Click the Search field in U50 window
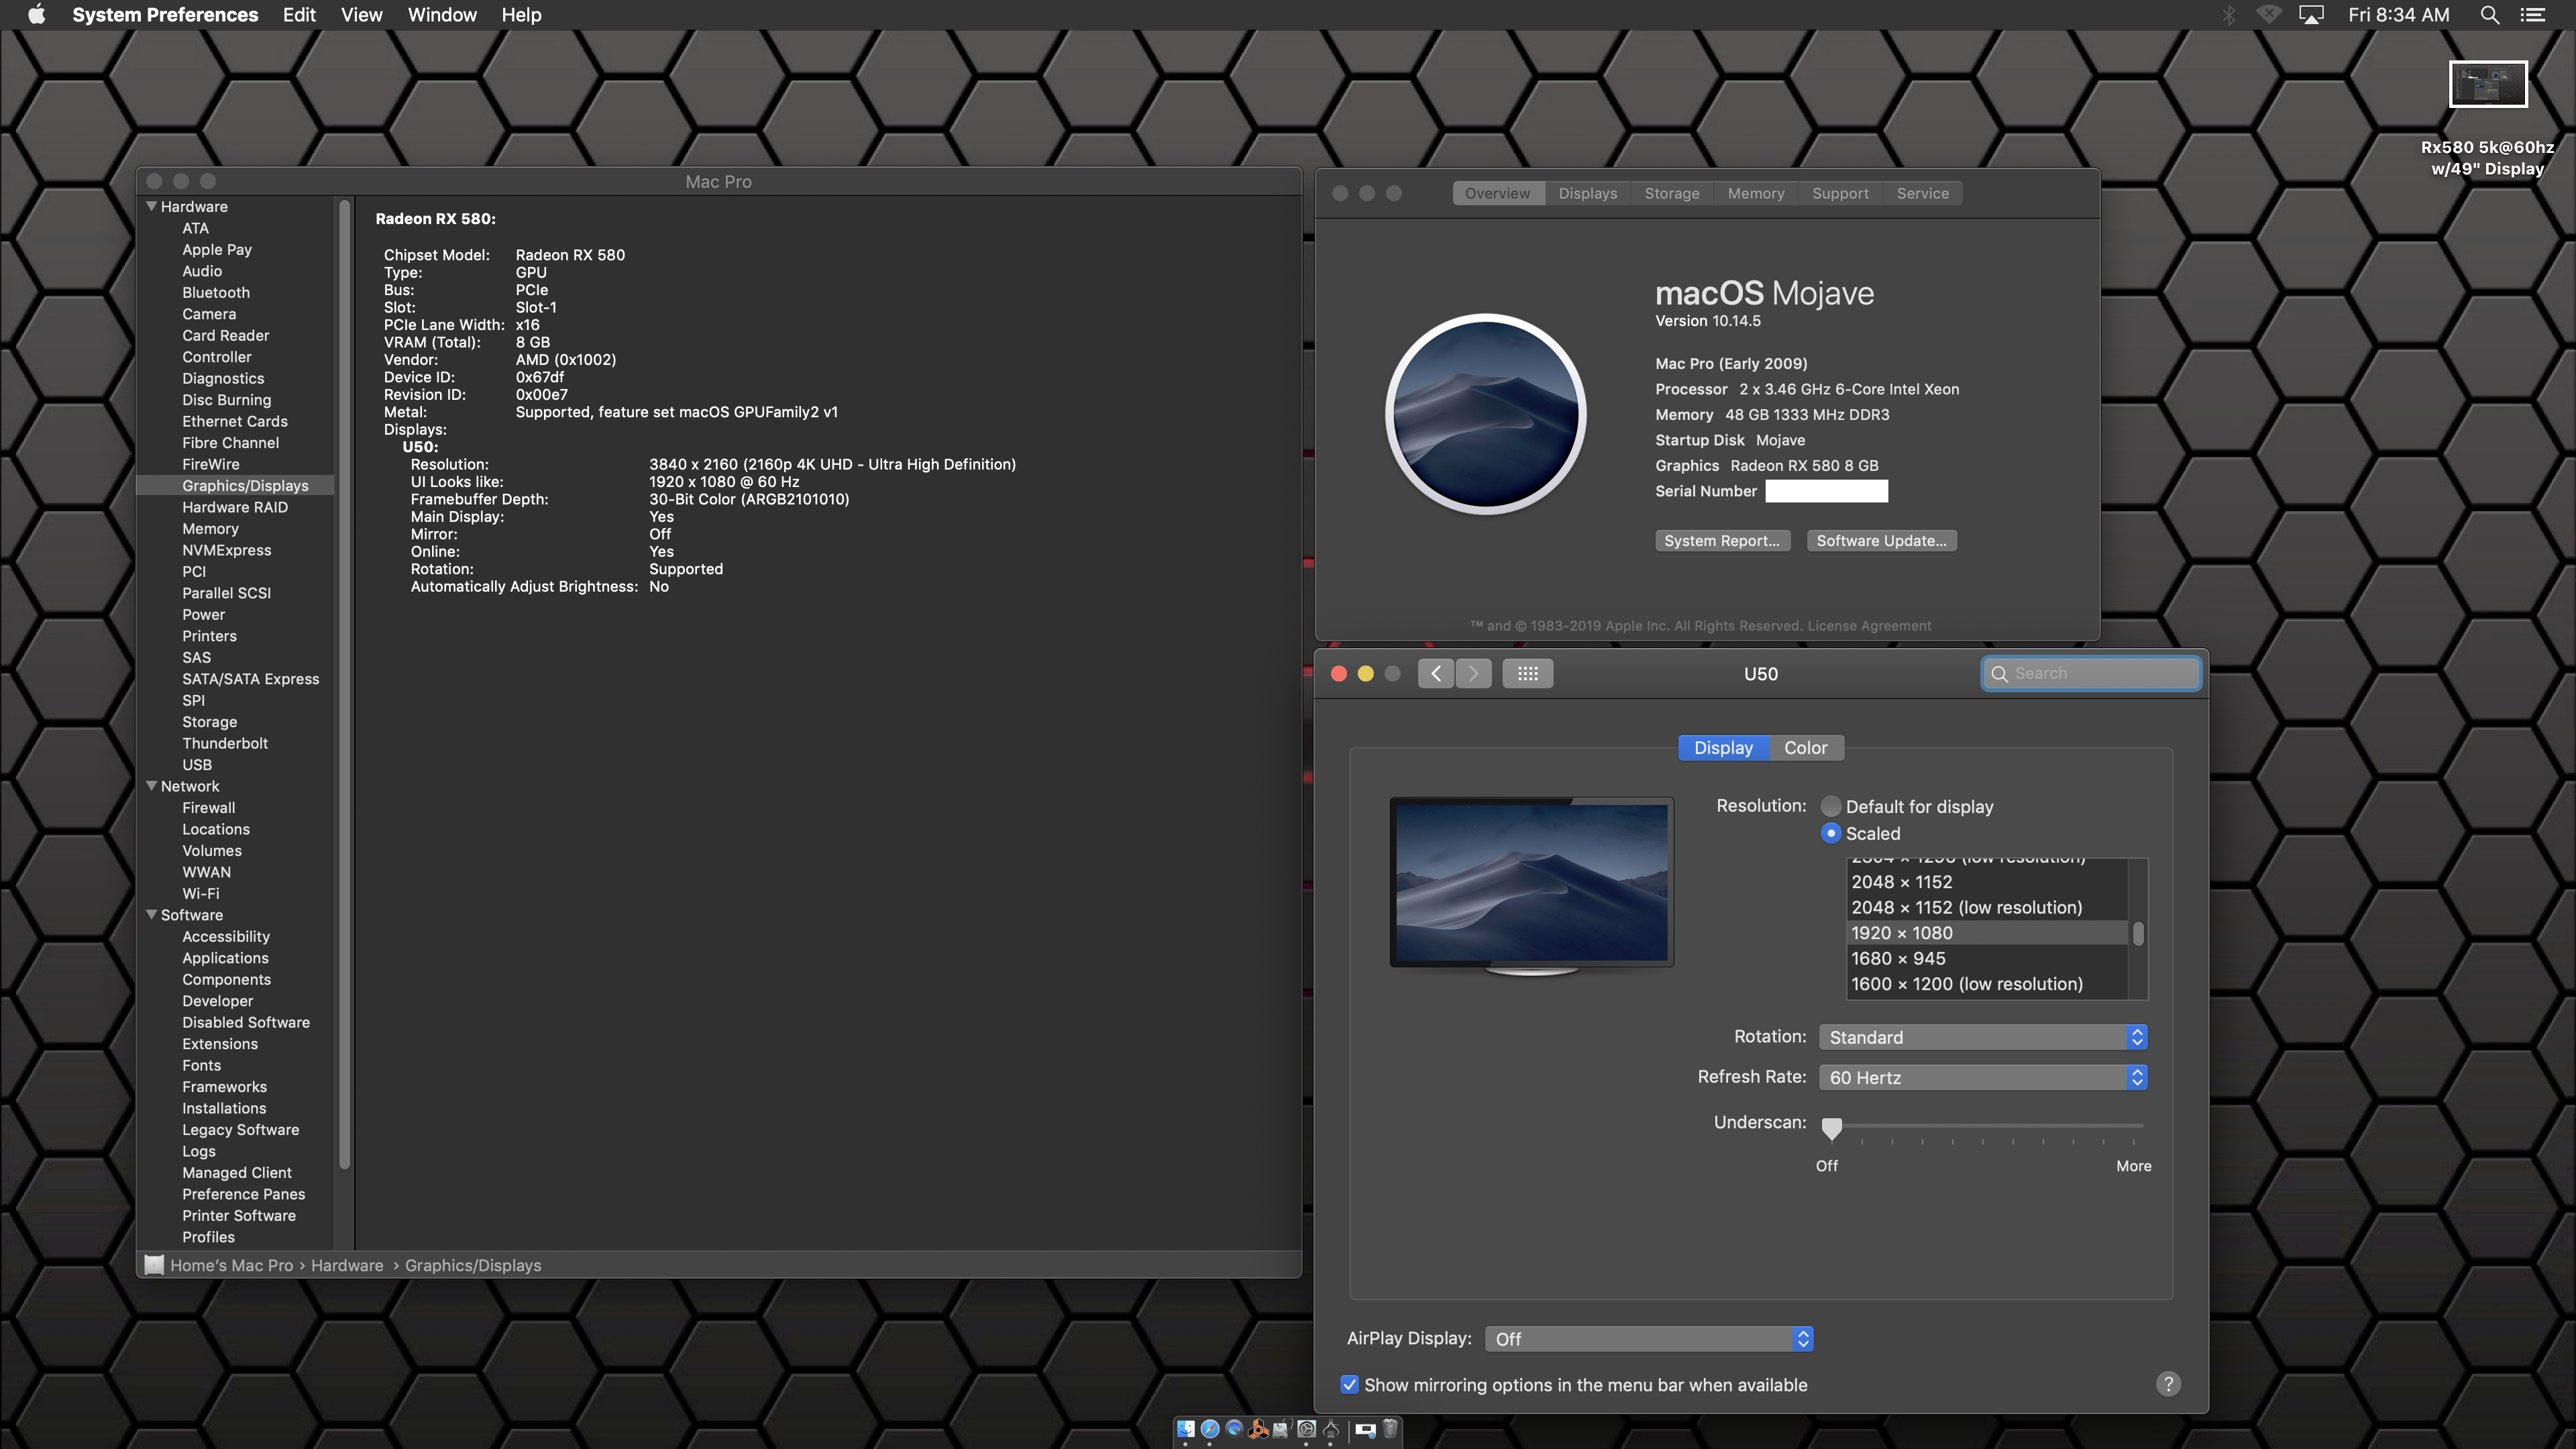This screenshot has height=1449, width=2576. click(x=2091, y=673)
